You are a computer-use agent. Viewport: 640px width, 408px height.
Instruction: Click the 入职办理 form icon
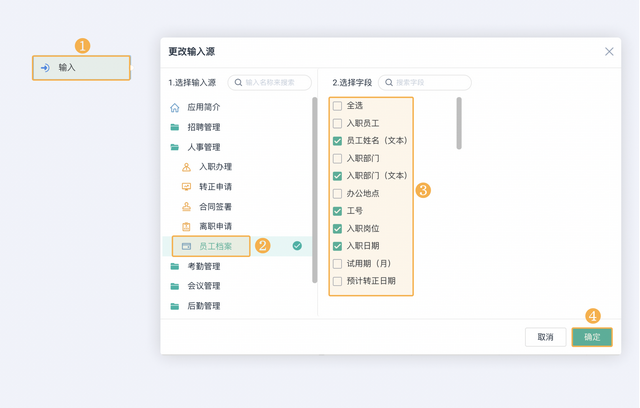click(x=186, y=167)
